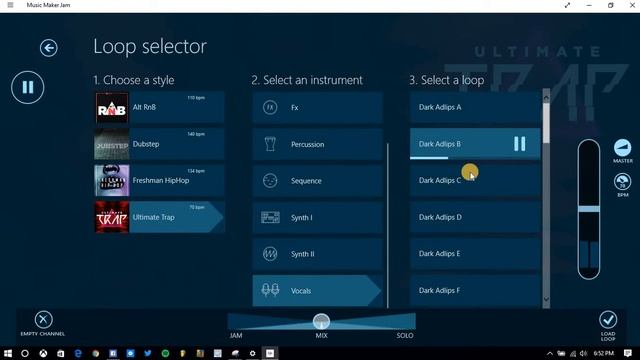
Task: Pause playback with the large pause button
Action: click(x=28, y=87)
